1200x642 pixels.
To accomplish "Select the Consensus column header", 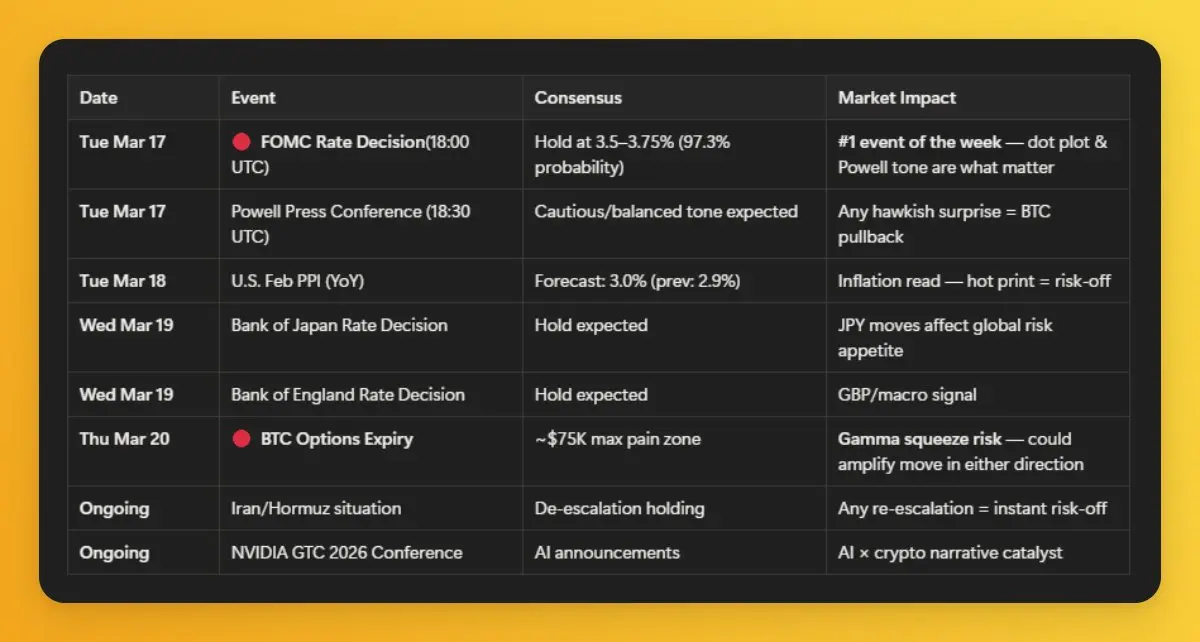I will point(578,98).
